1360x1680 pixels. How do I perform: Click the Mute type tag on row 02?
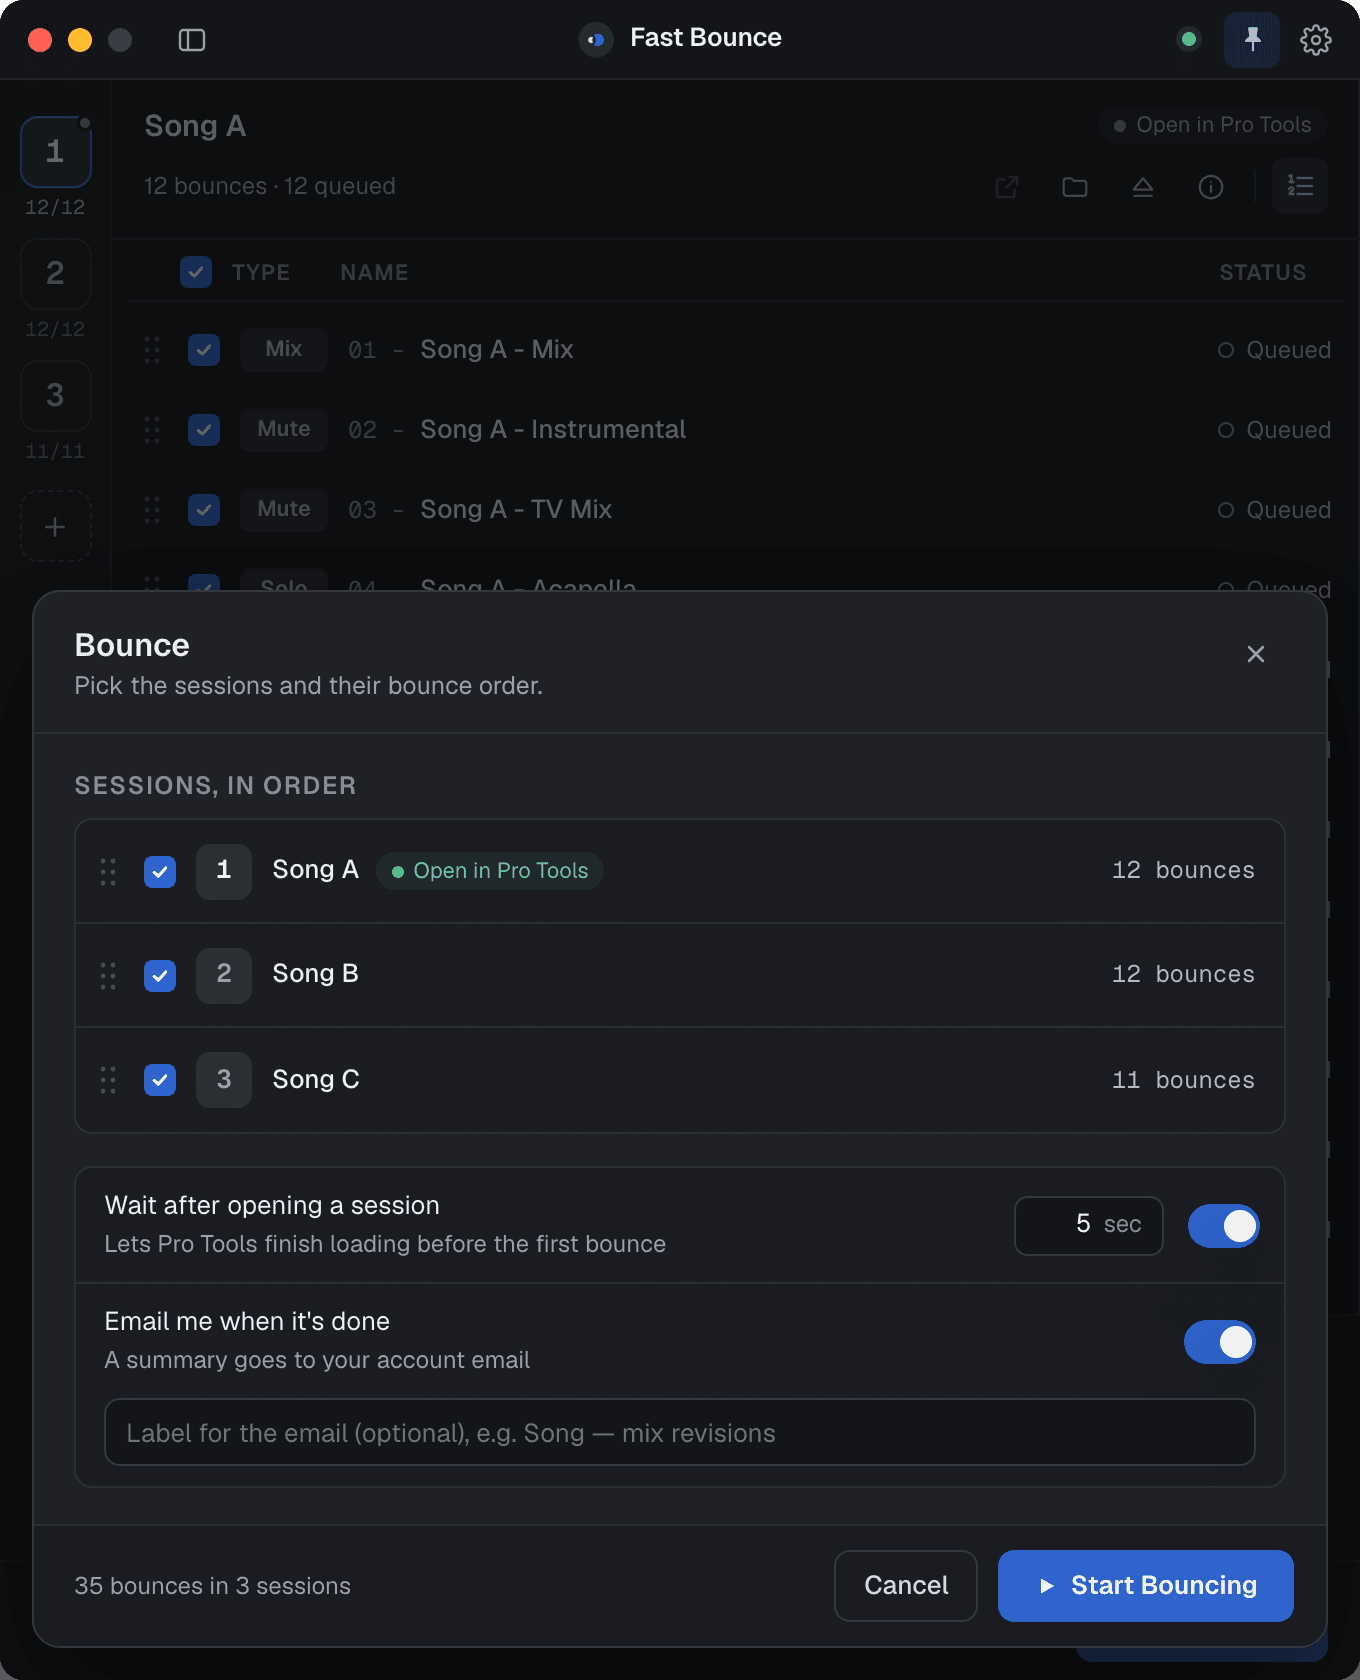[284, 430]
